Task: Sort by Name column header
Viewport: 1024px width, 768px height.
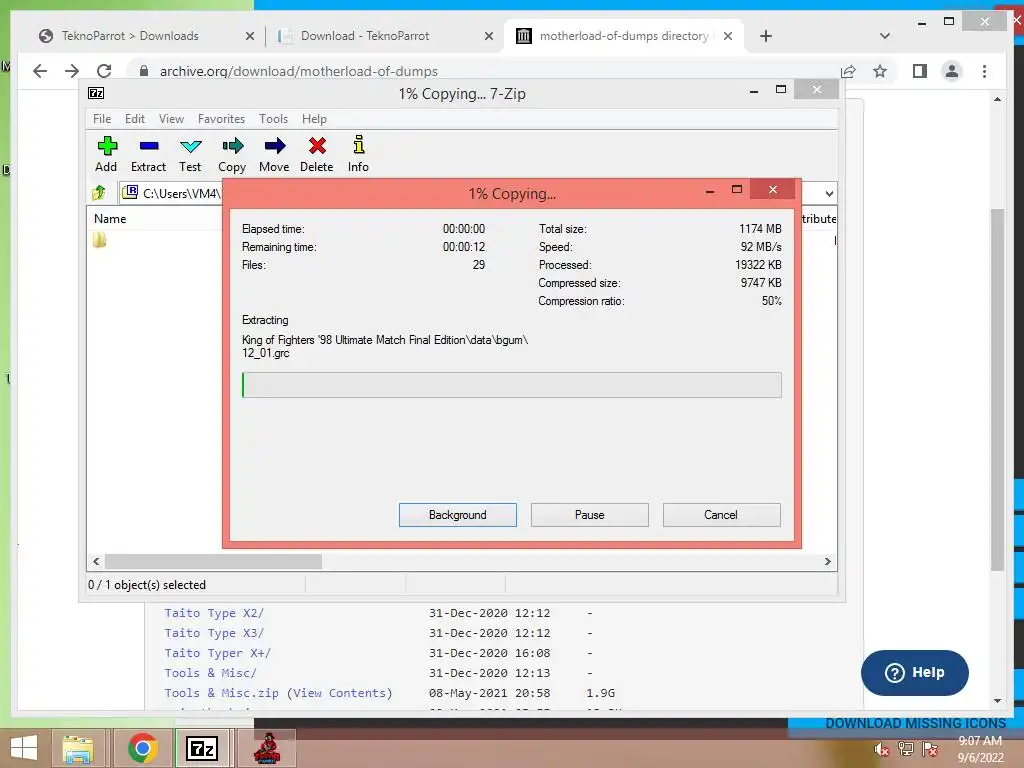Action: [x=110, y=219]
